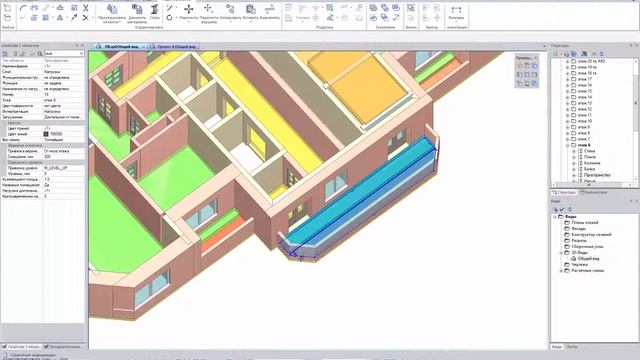
Task: Click first icon in Геометрия bottom row
Action: point(373,18)
